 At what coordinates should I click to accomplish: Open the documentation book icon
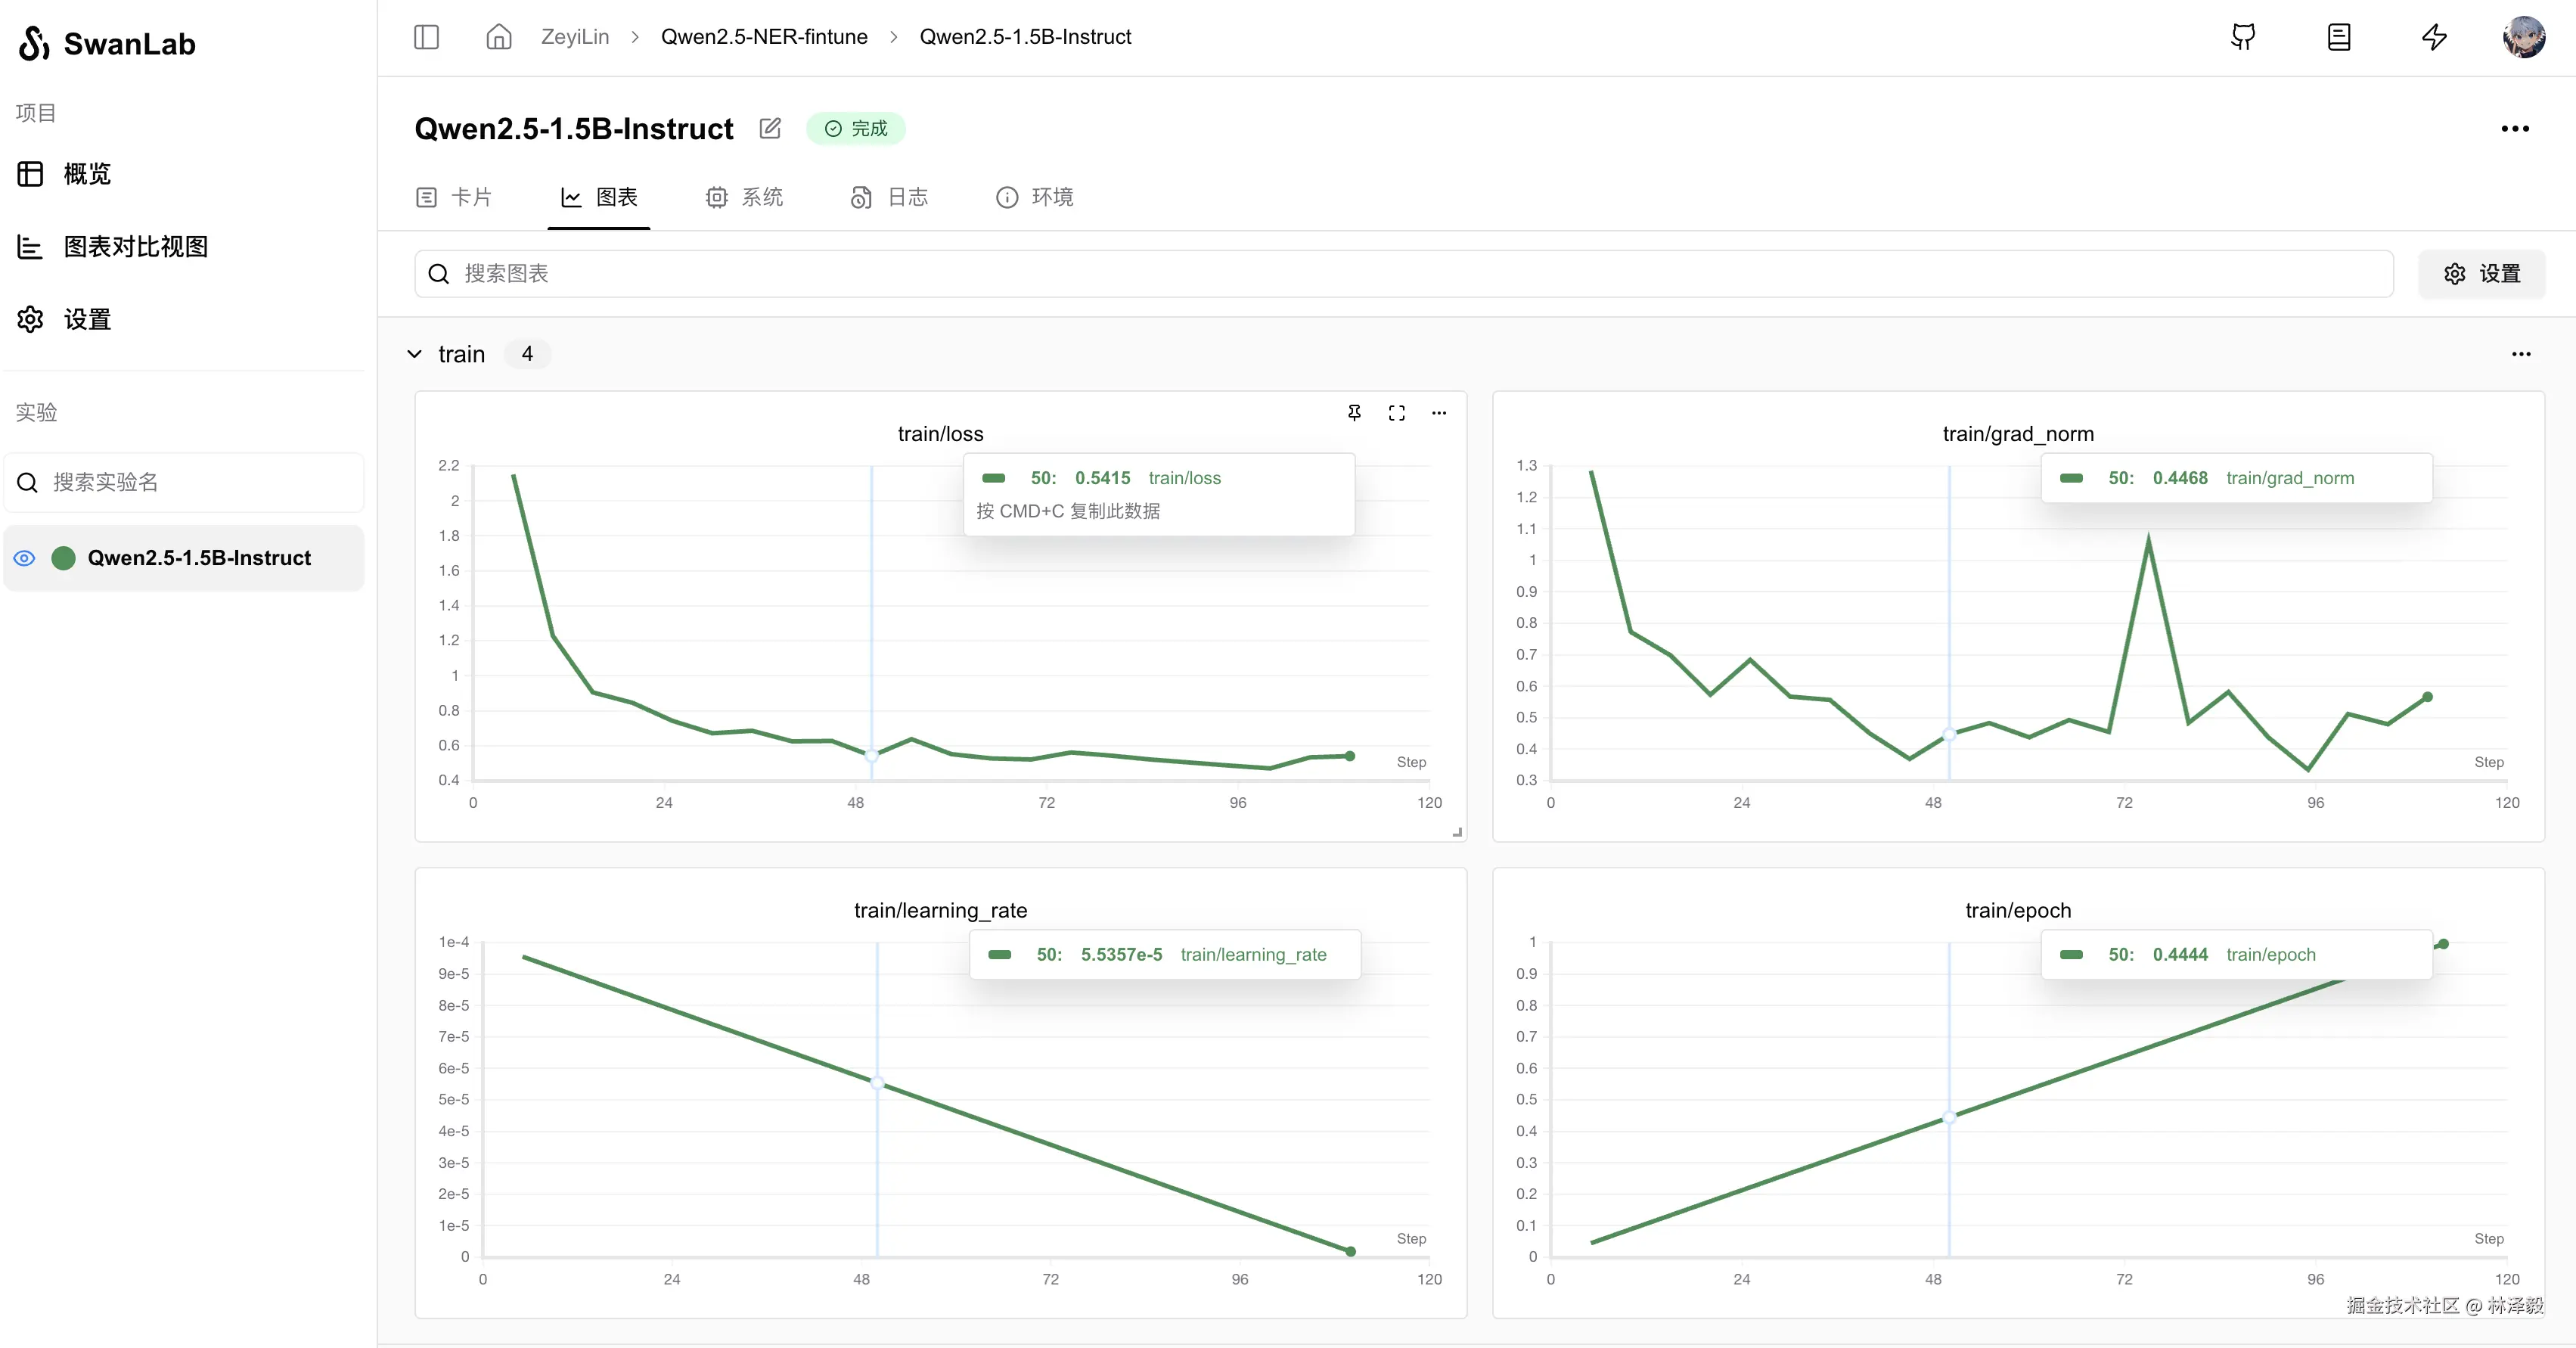point(2338,37)
